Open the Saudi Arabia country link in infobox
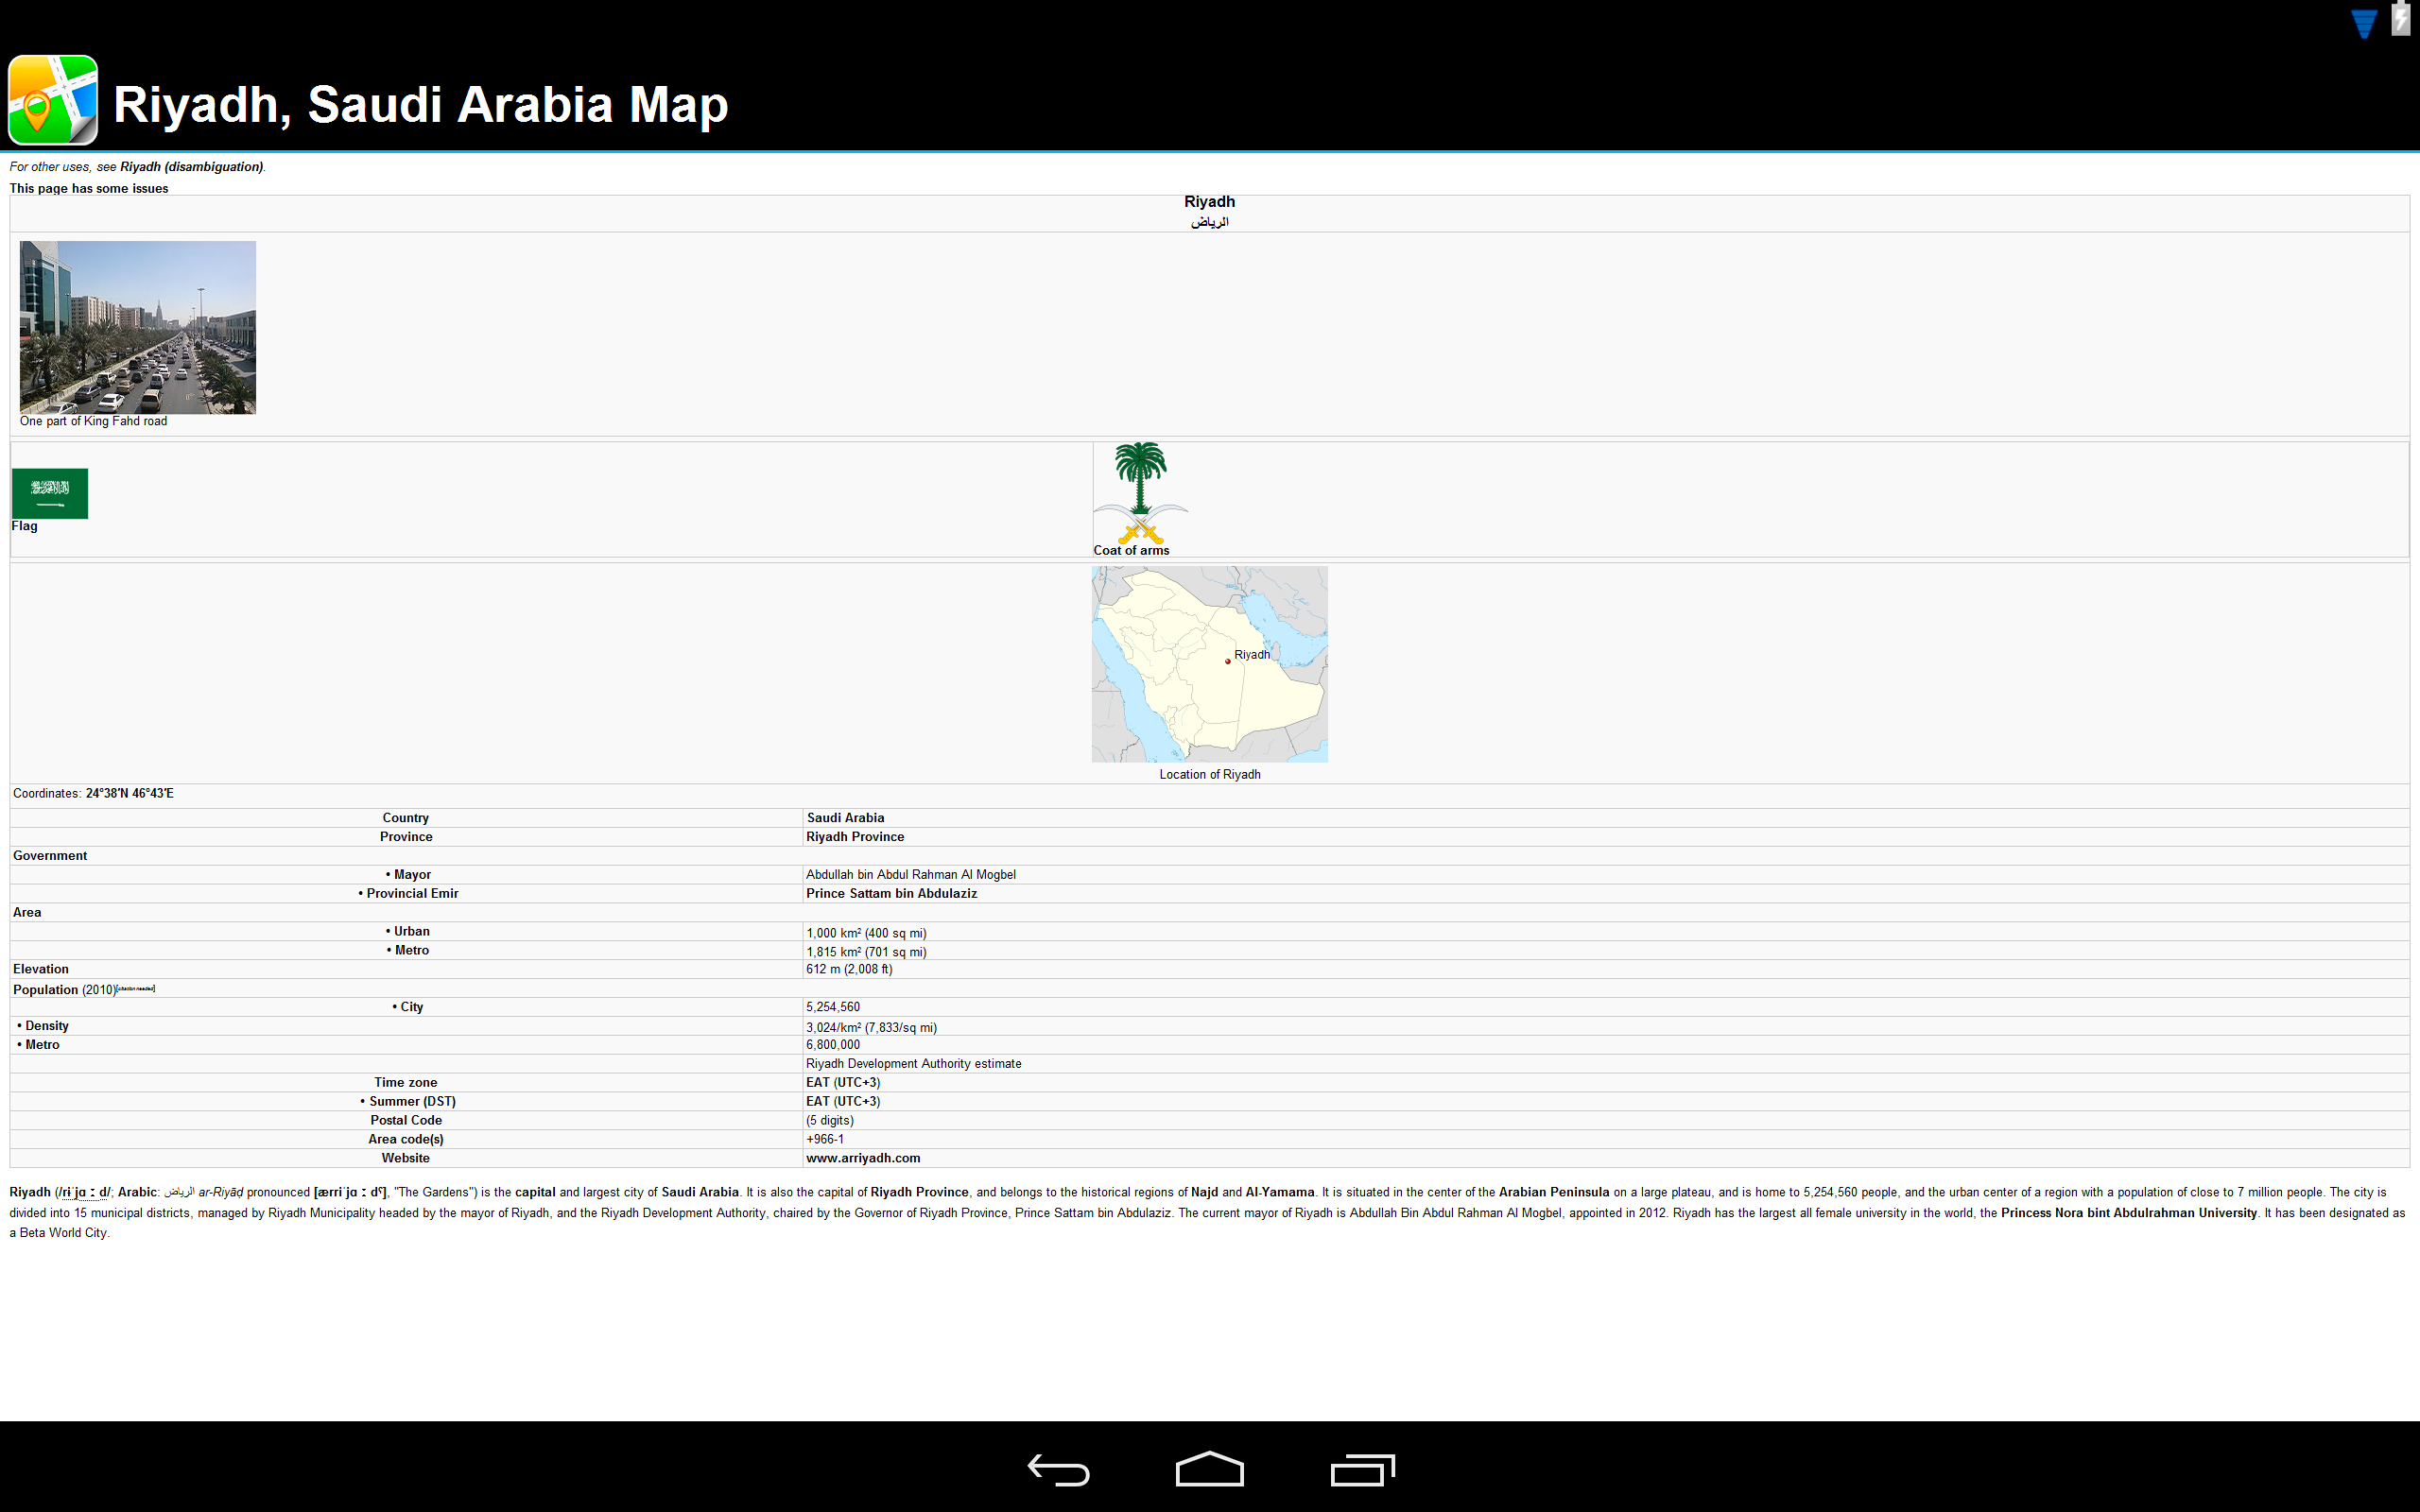This screenshot has width=2420, height=1512. click(x=845, y=818)
